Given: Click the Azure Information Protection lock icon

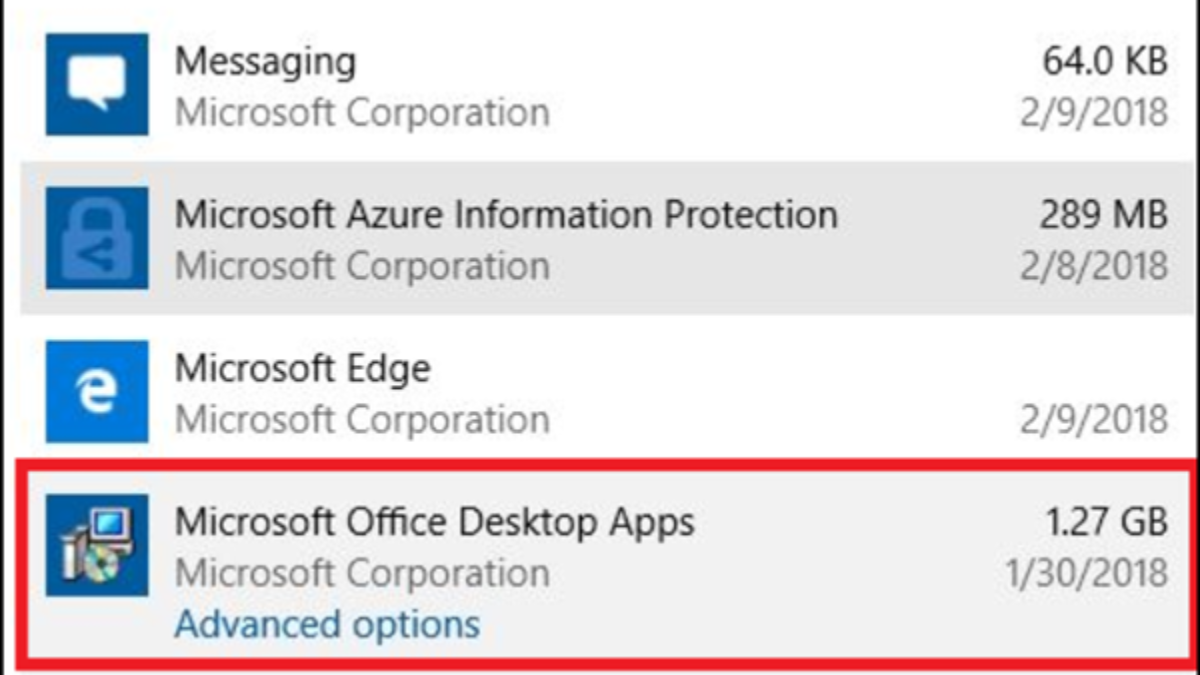Looking at the screenshot, I should coord(97,238).
